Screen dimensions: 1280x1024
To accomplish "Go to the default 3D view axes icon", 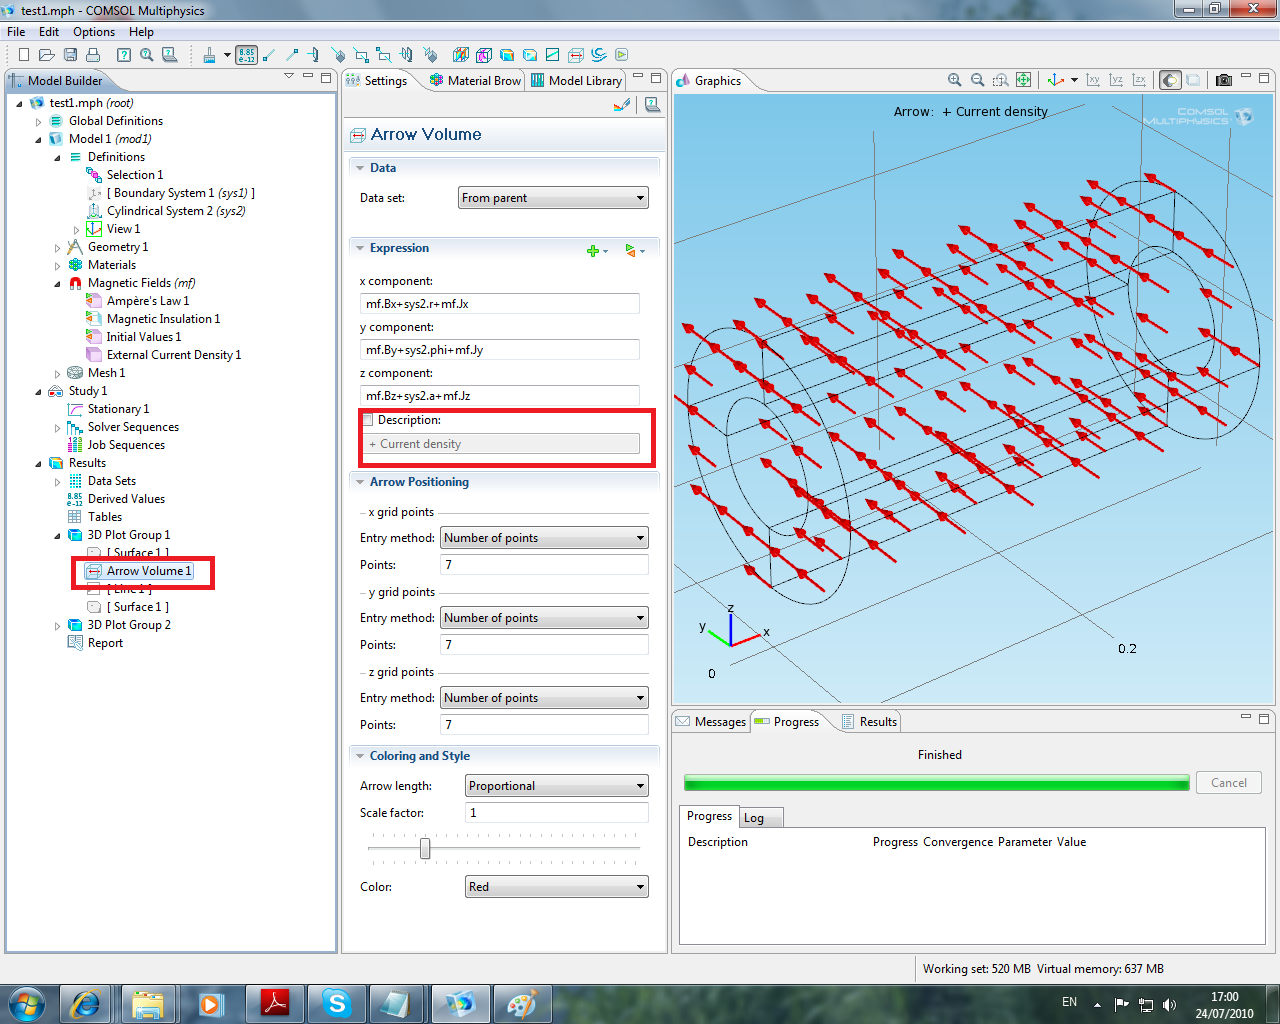I will coord(1056,80).
